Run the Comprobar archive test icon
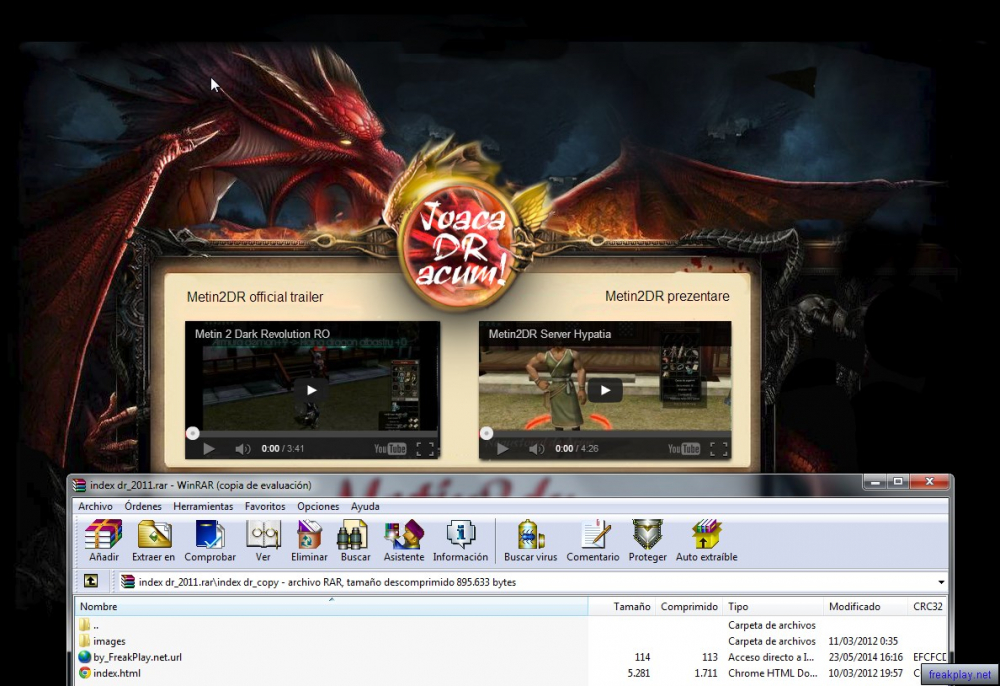The width and height of the screenshot is (1000, 686). [x=210, y=539]
